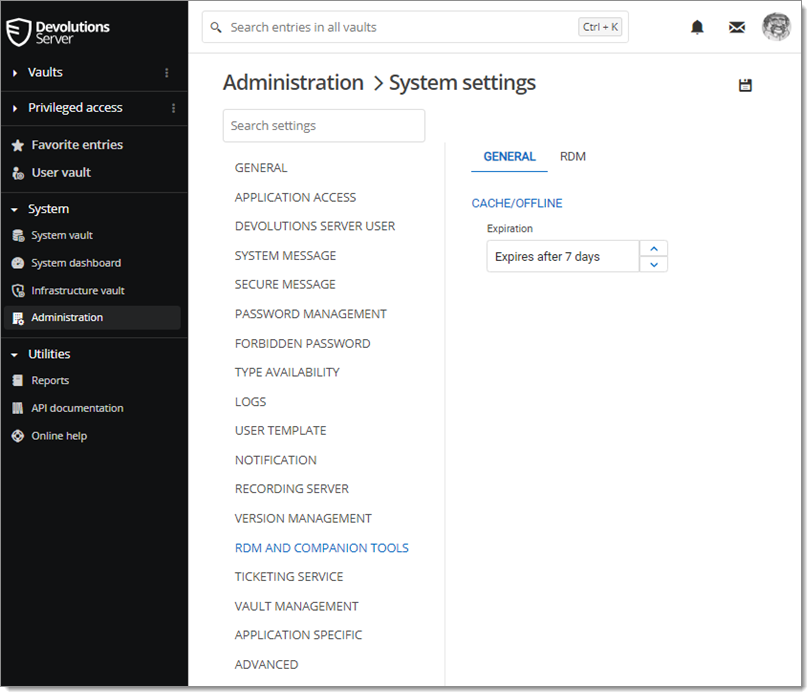Open FORBIDDEN PASSWORD settings
This screenshot has width=812, height=697.
pyautogui.click(x=302, y=344)
